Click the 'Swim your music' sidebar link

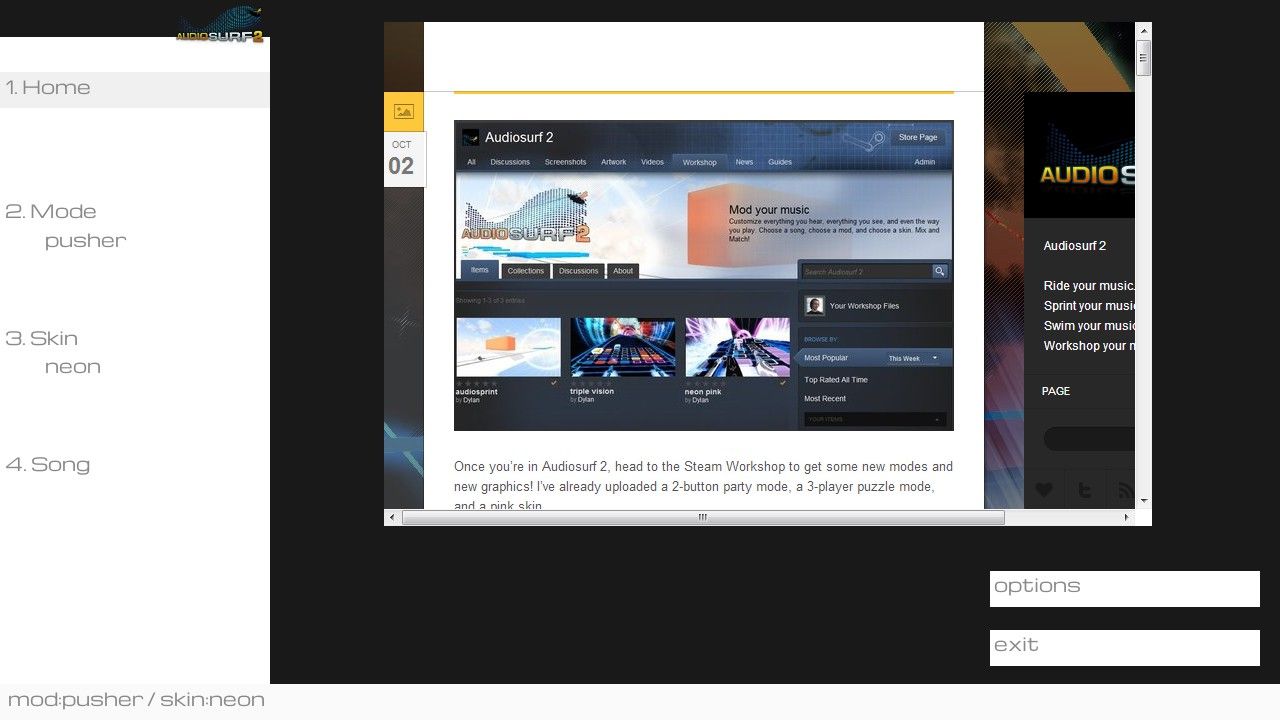[1089, 326]
